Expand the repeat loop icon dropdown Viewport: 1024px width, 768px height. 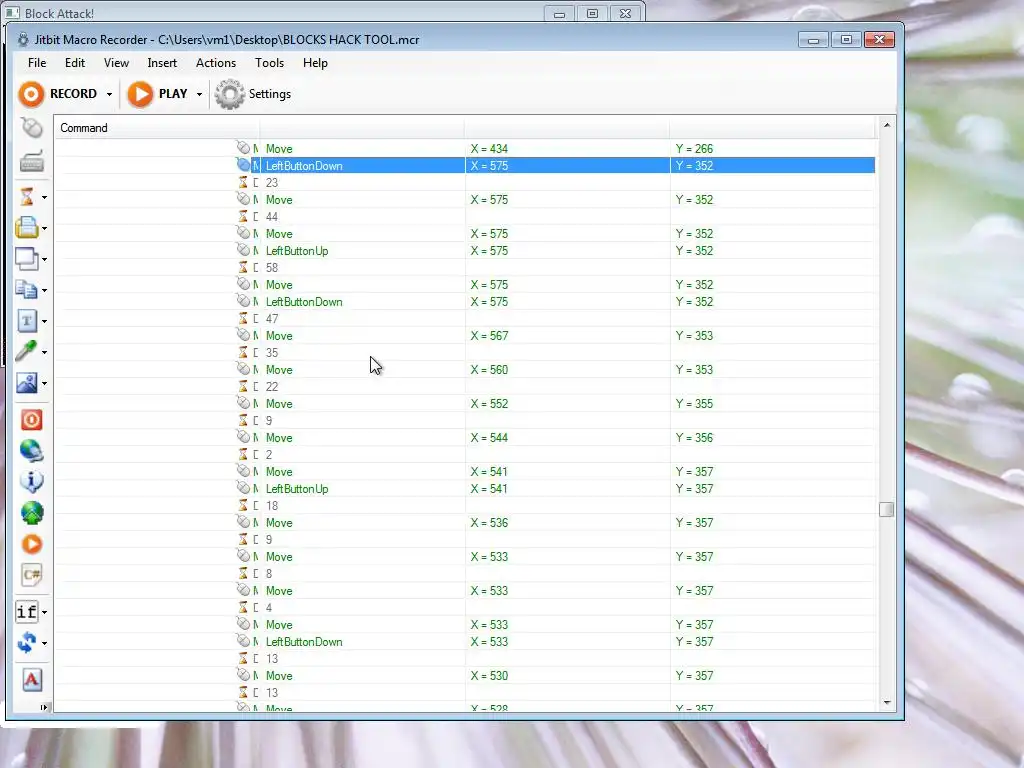click(44, 643)
